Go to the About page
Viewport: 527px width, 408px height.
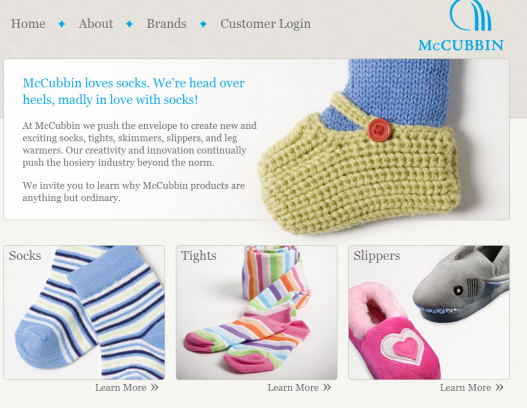coord(96,24)
